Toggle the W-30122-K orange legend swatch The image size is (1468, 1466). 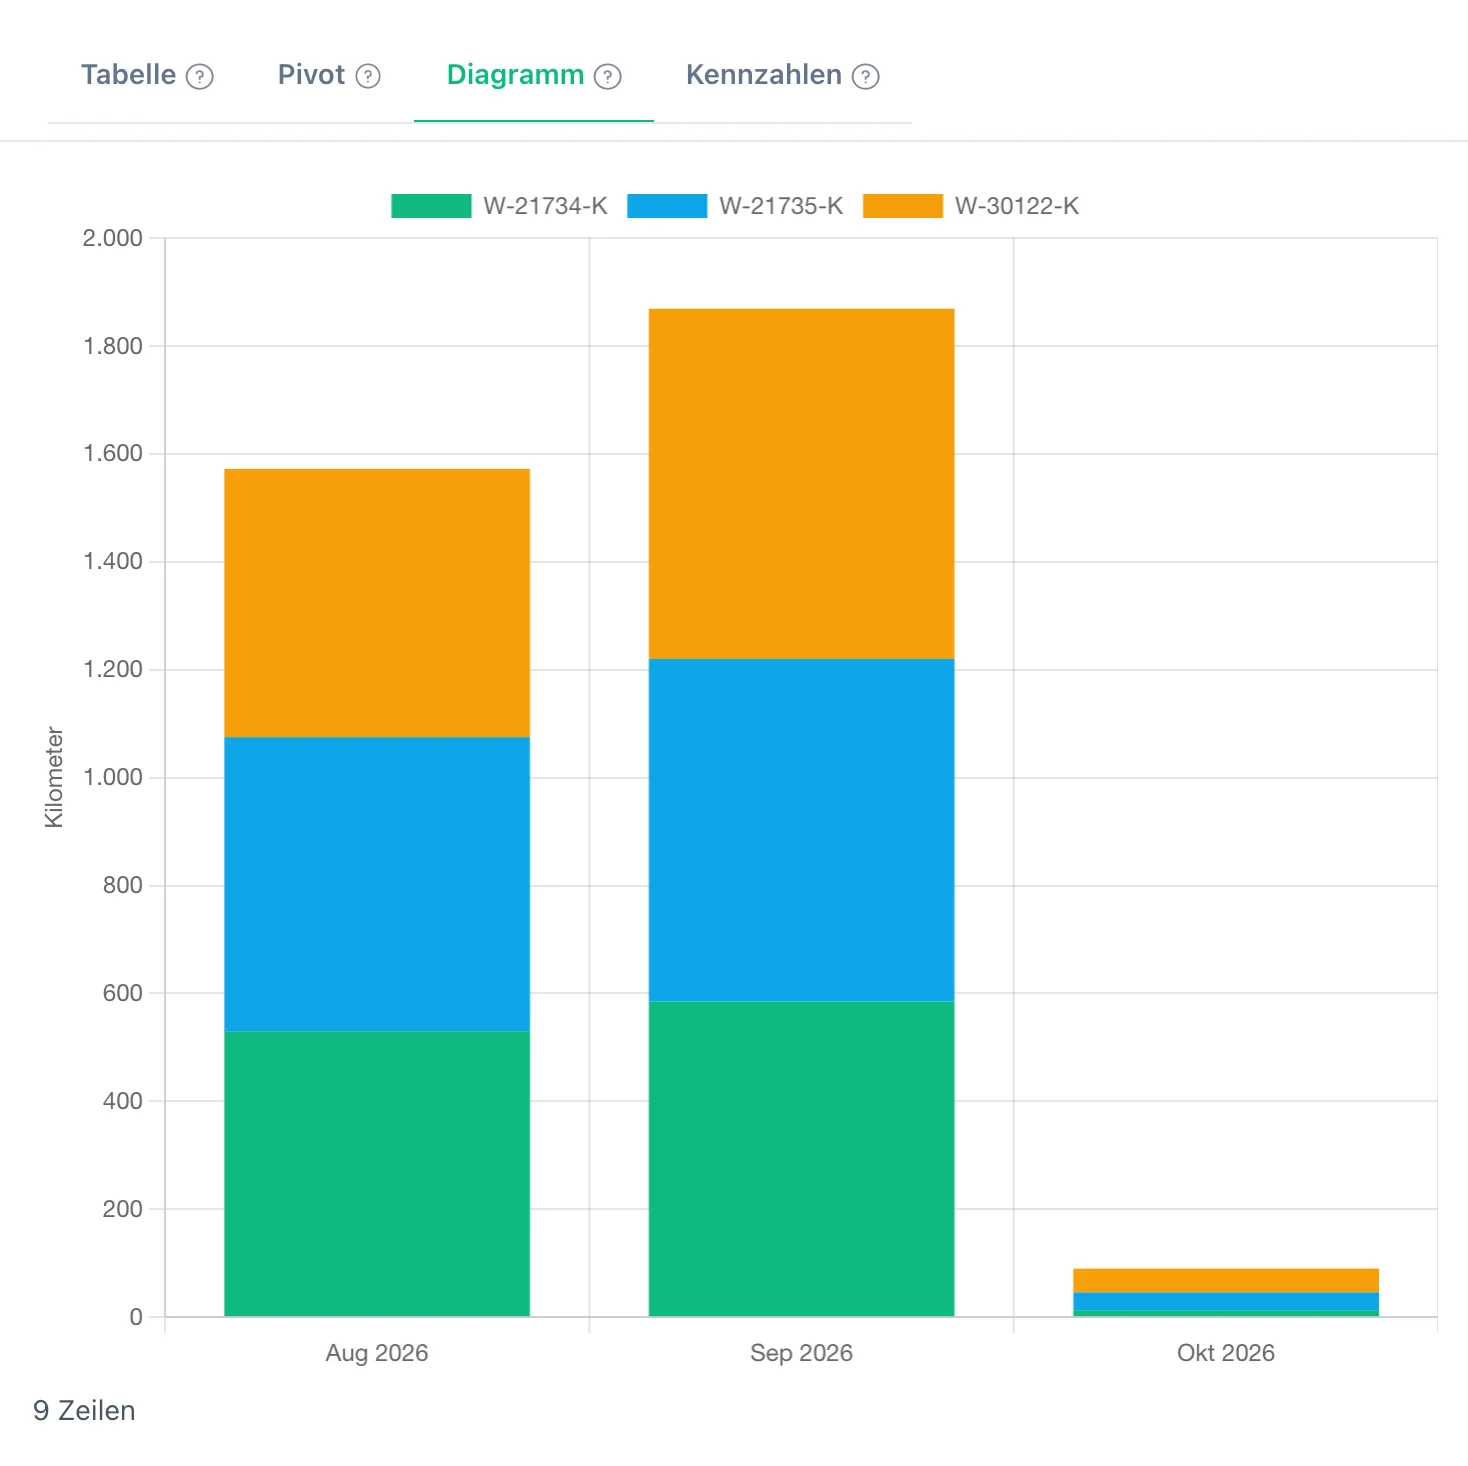coord(903,206)
